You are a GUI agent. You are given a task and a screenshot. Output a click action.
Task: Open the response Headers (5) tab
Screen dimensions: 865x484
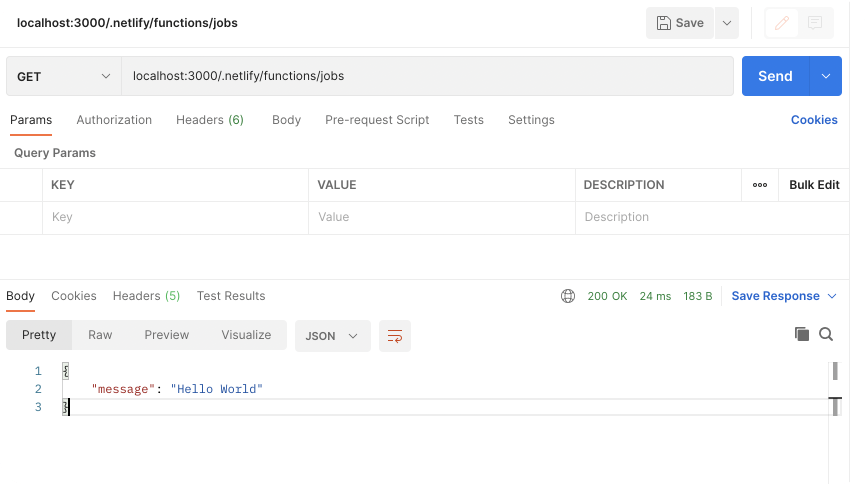[146, 296]
